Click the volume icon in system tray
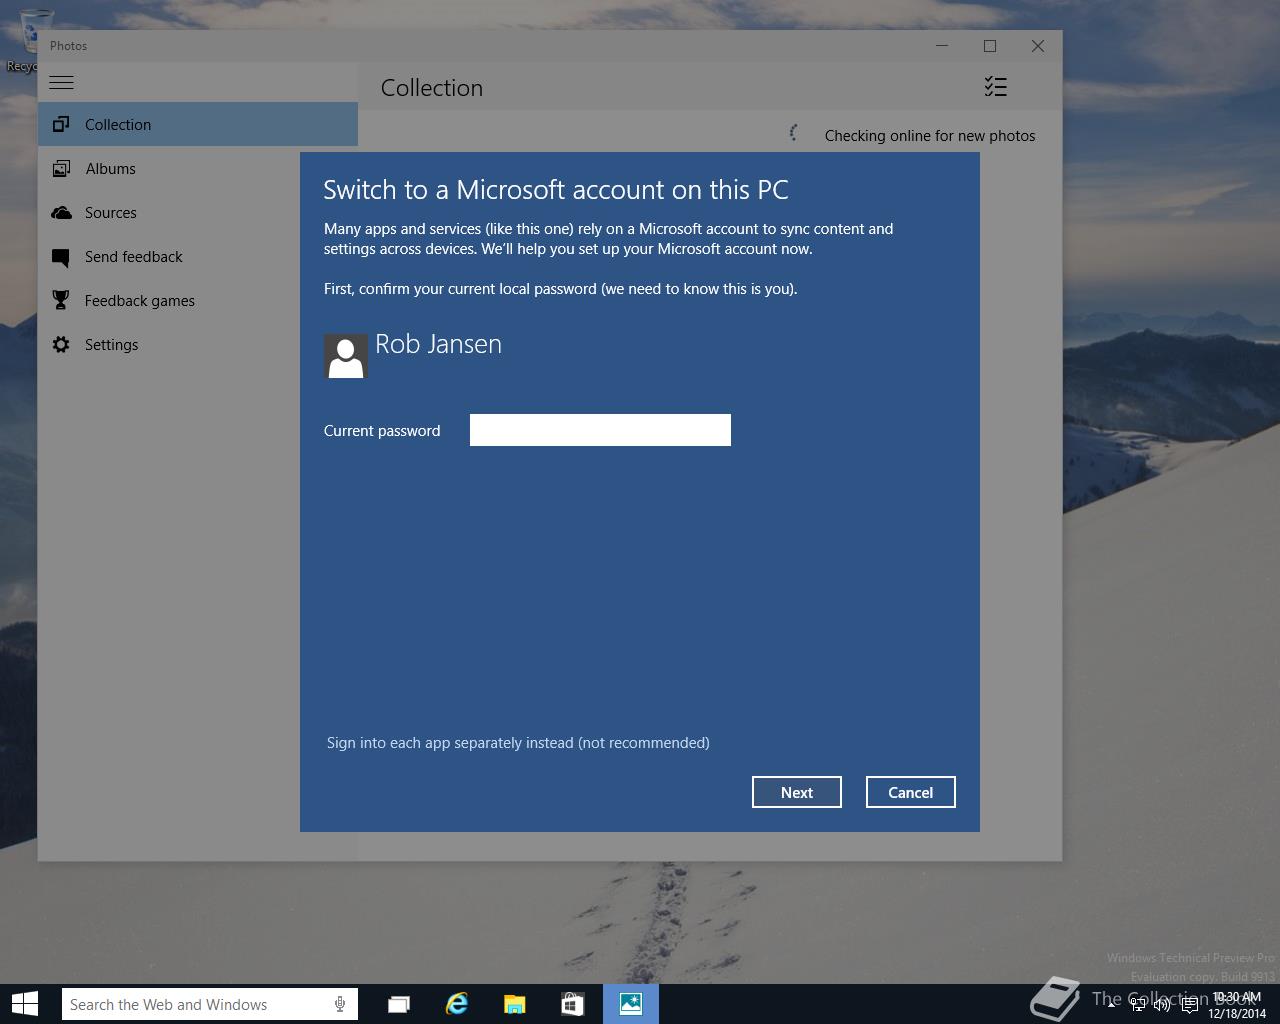The height and width of the screenshot is (1024, 1280). click(1162, 1005)
